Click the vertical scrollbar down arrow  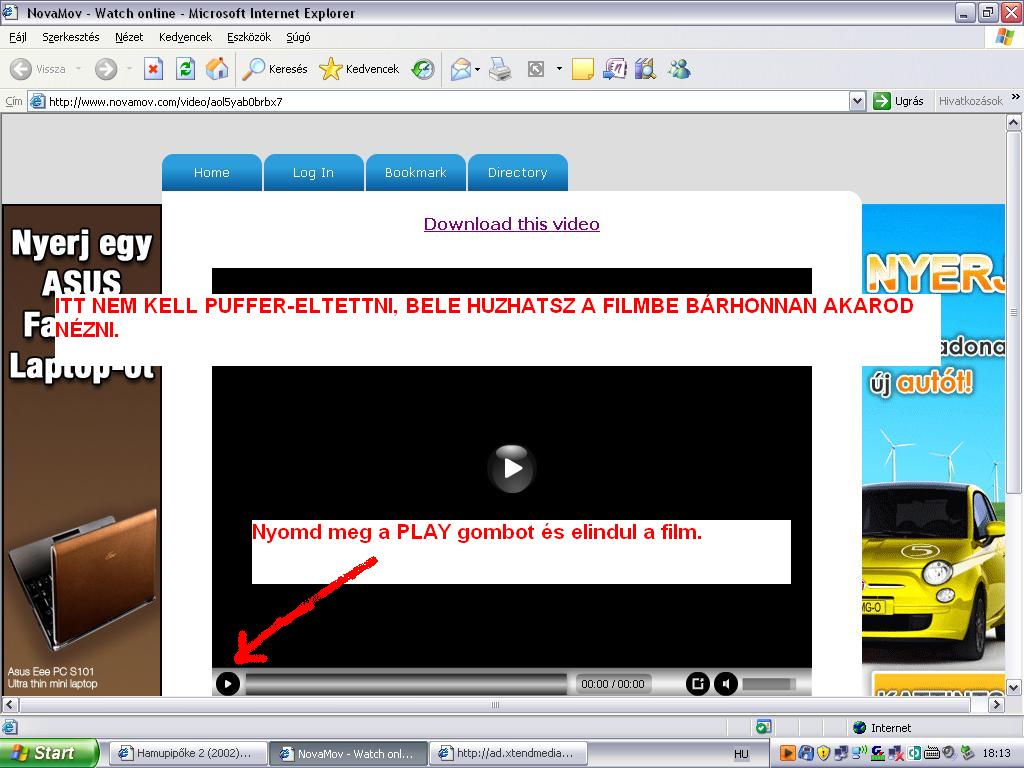coord(1014,687)
